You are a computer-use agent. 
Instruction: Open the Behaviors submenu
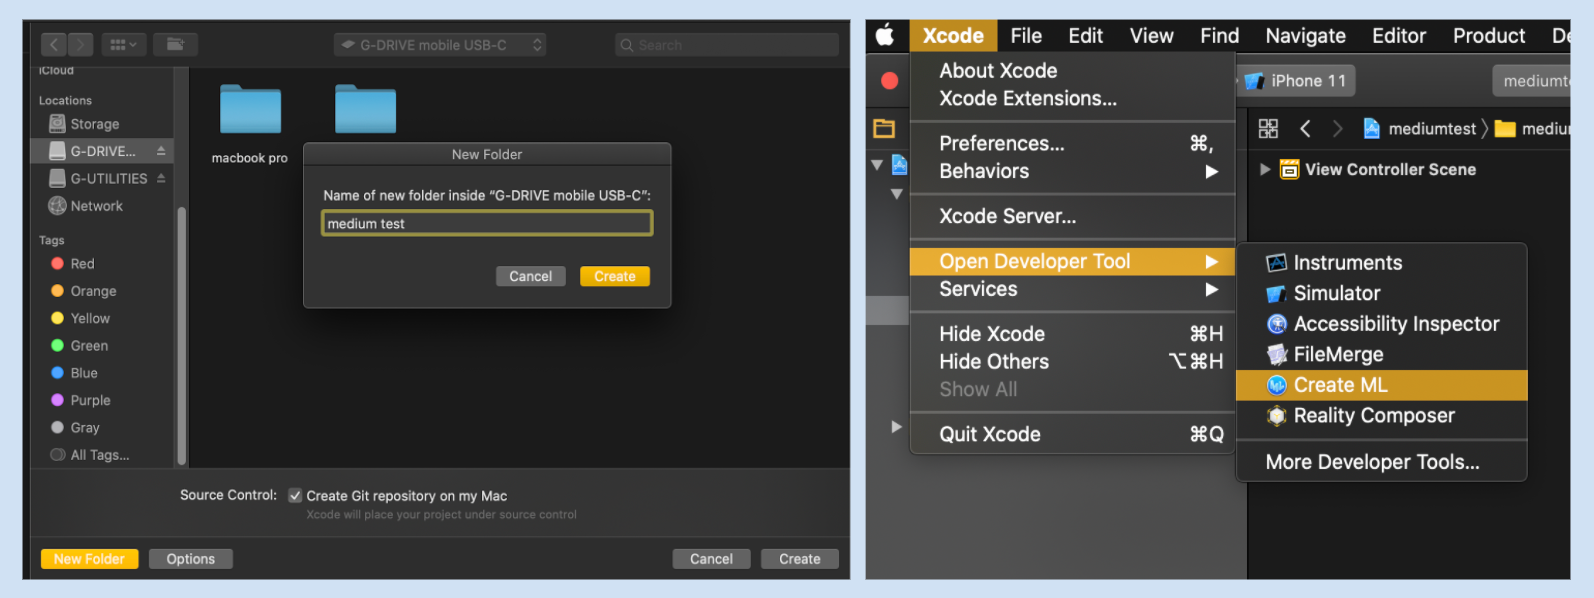tap(1072, 171)
